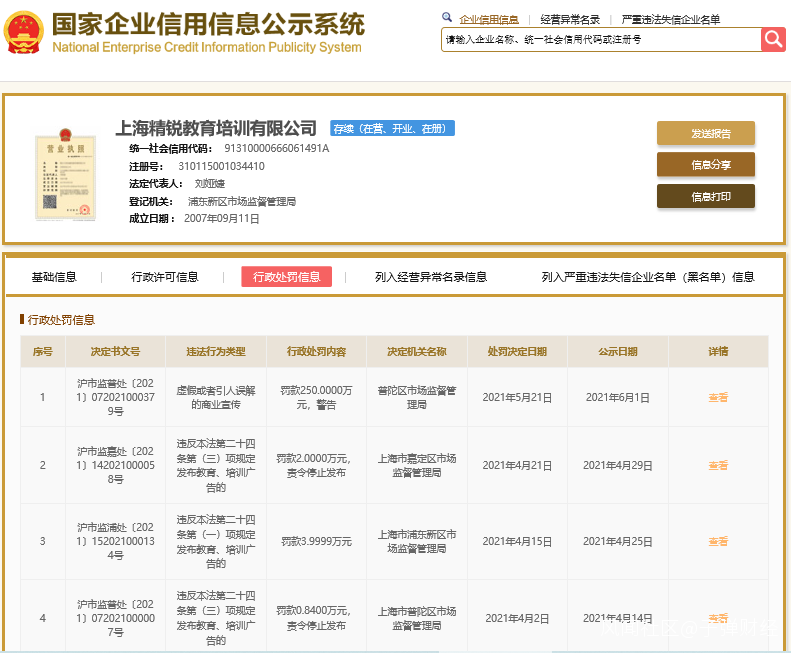Viewport: 791px width, 653px height.
Task: Select the 经营异常名录 search category
Action: (570, 19)
